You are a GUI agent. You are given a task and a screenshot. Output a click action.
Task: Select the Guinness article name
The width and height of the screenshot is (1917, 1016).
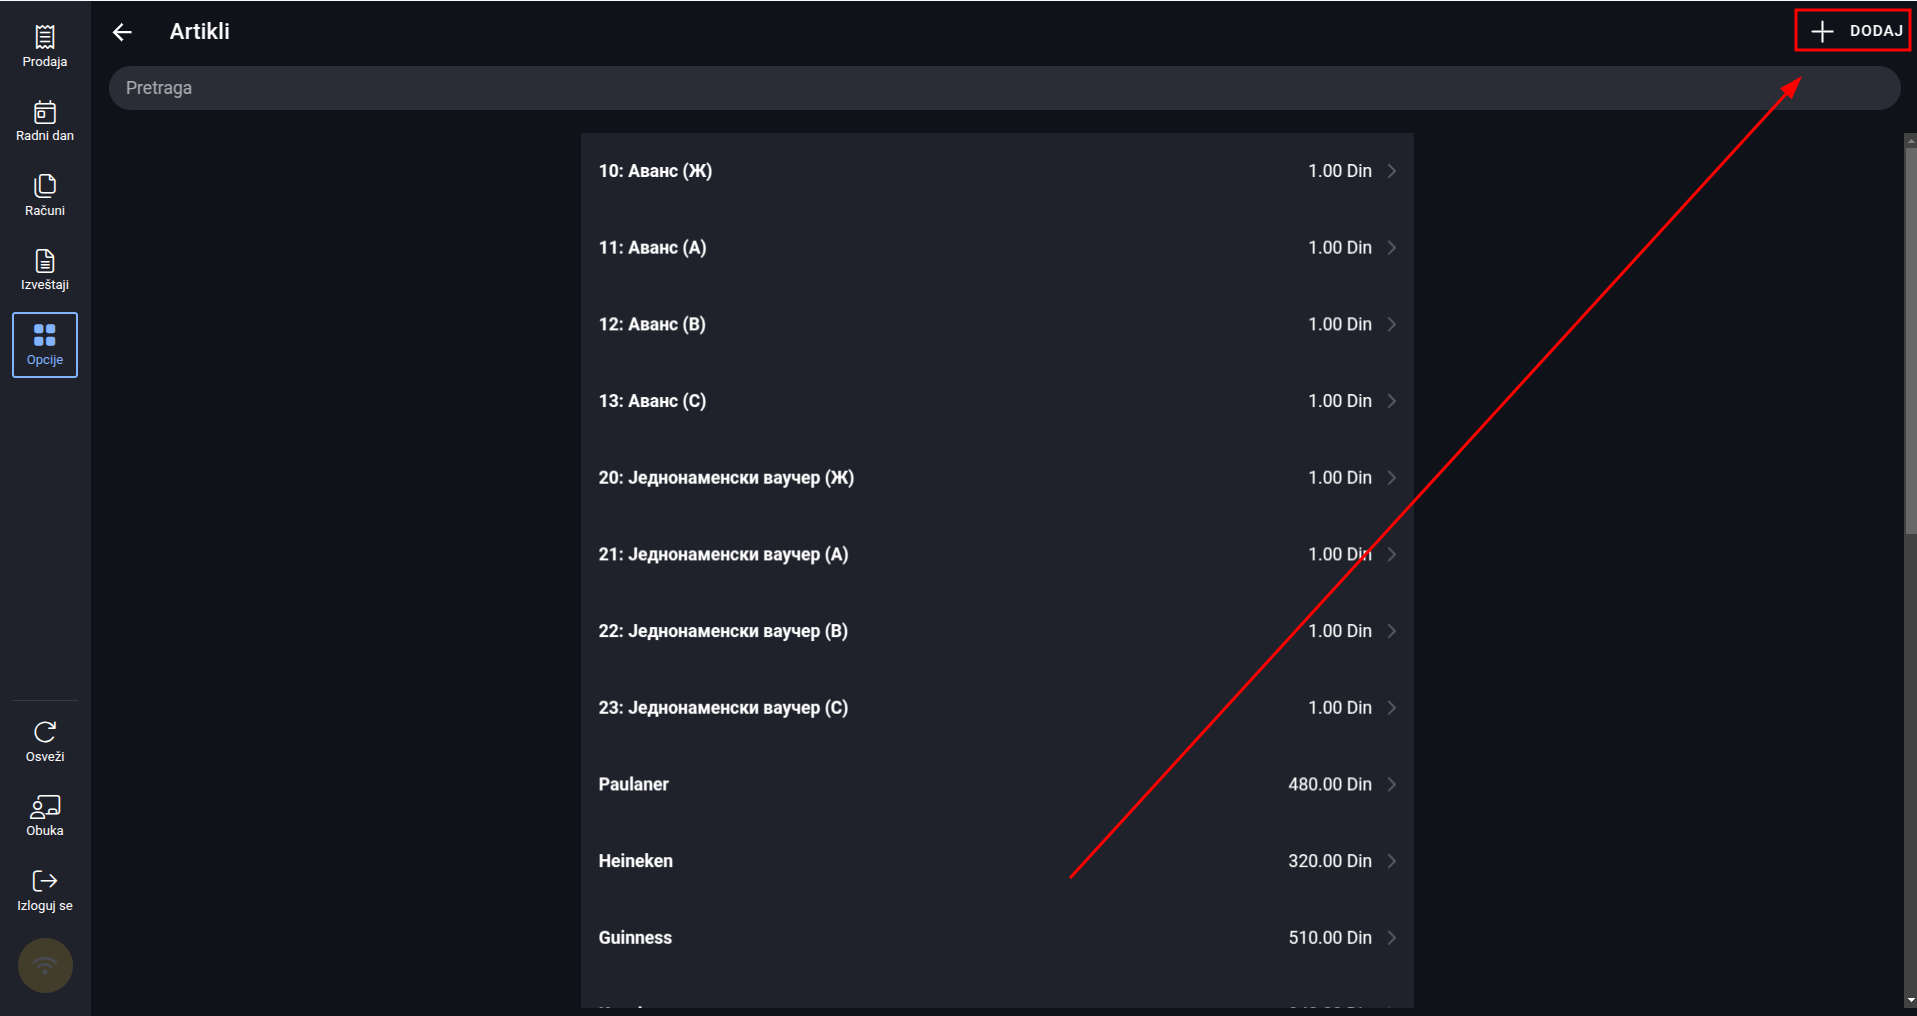coord(635,938)
